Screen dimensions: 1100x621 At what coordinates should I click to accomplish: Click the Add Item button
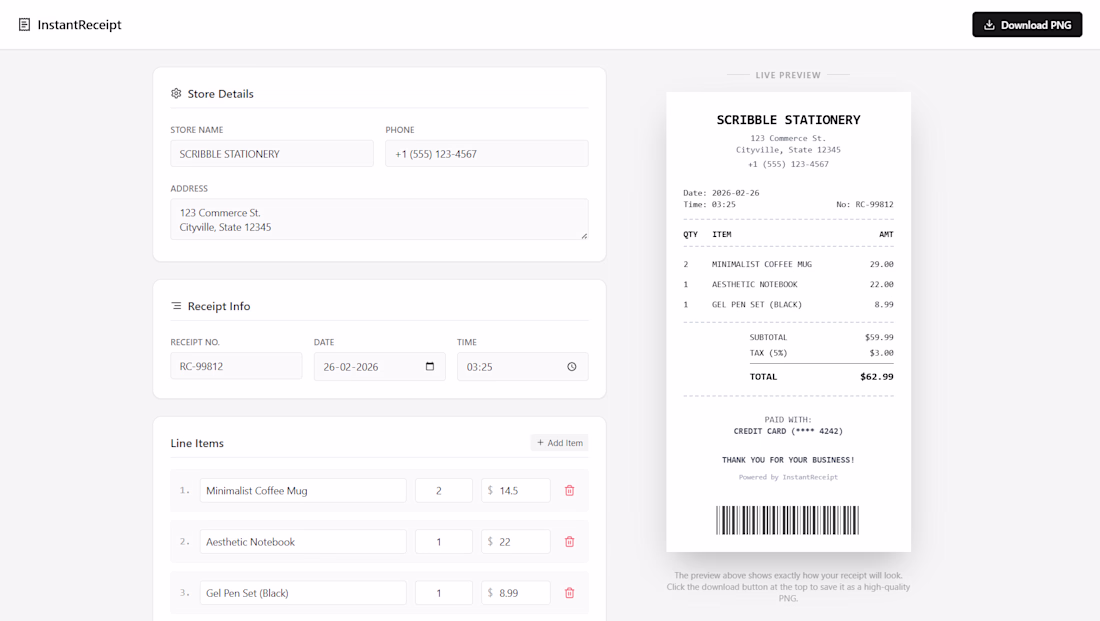(559, 443)
